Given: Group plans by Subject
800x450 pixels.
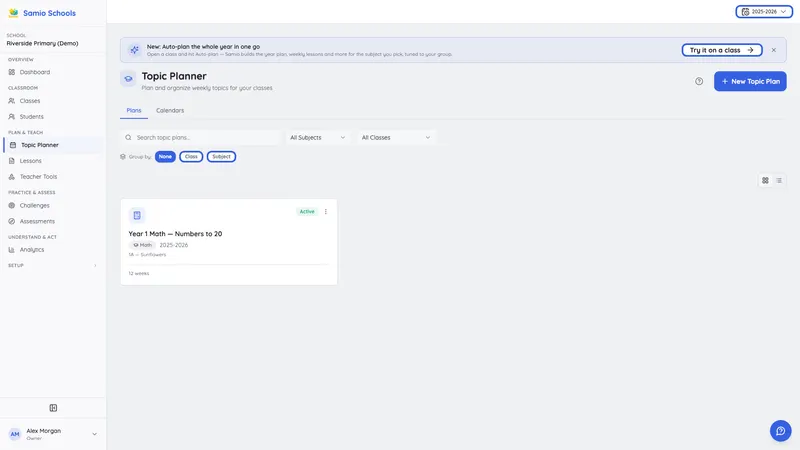Looking at the screenshot, I should point(221,157).
